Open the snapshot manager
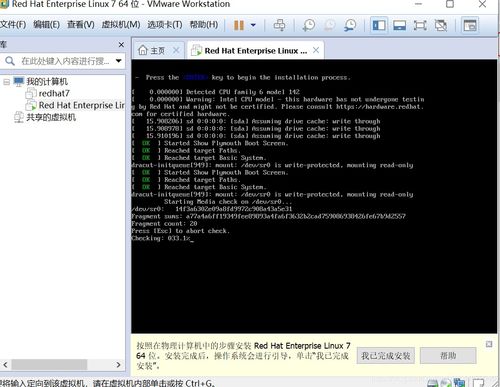 350,25
